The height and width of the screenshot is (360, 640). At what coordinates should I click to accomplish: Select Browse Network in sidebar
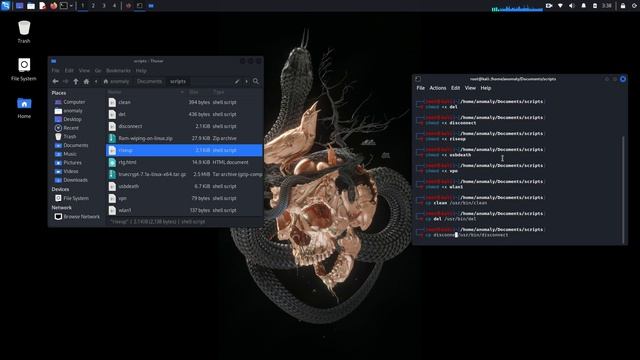(x=76, y=217)
